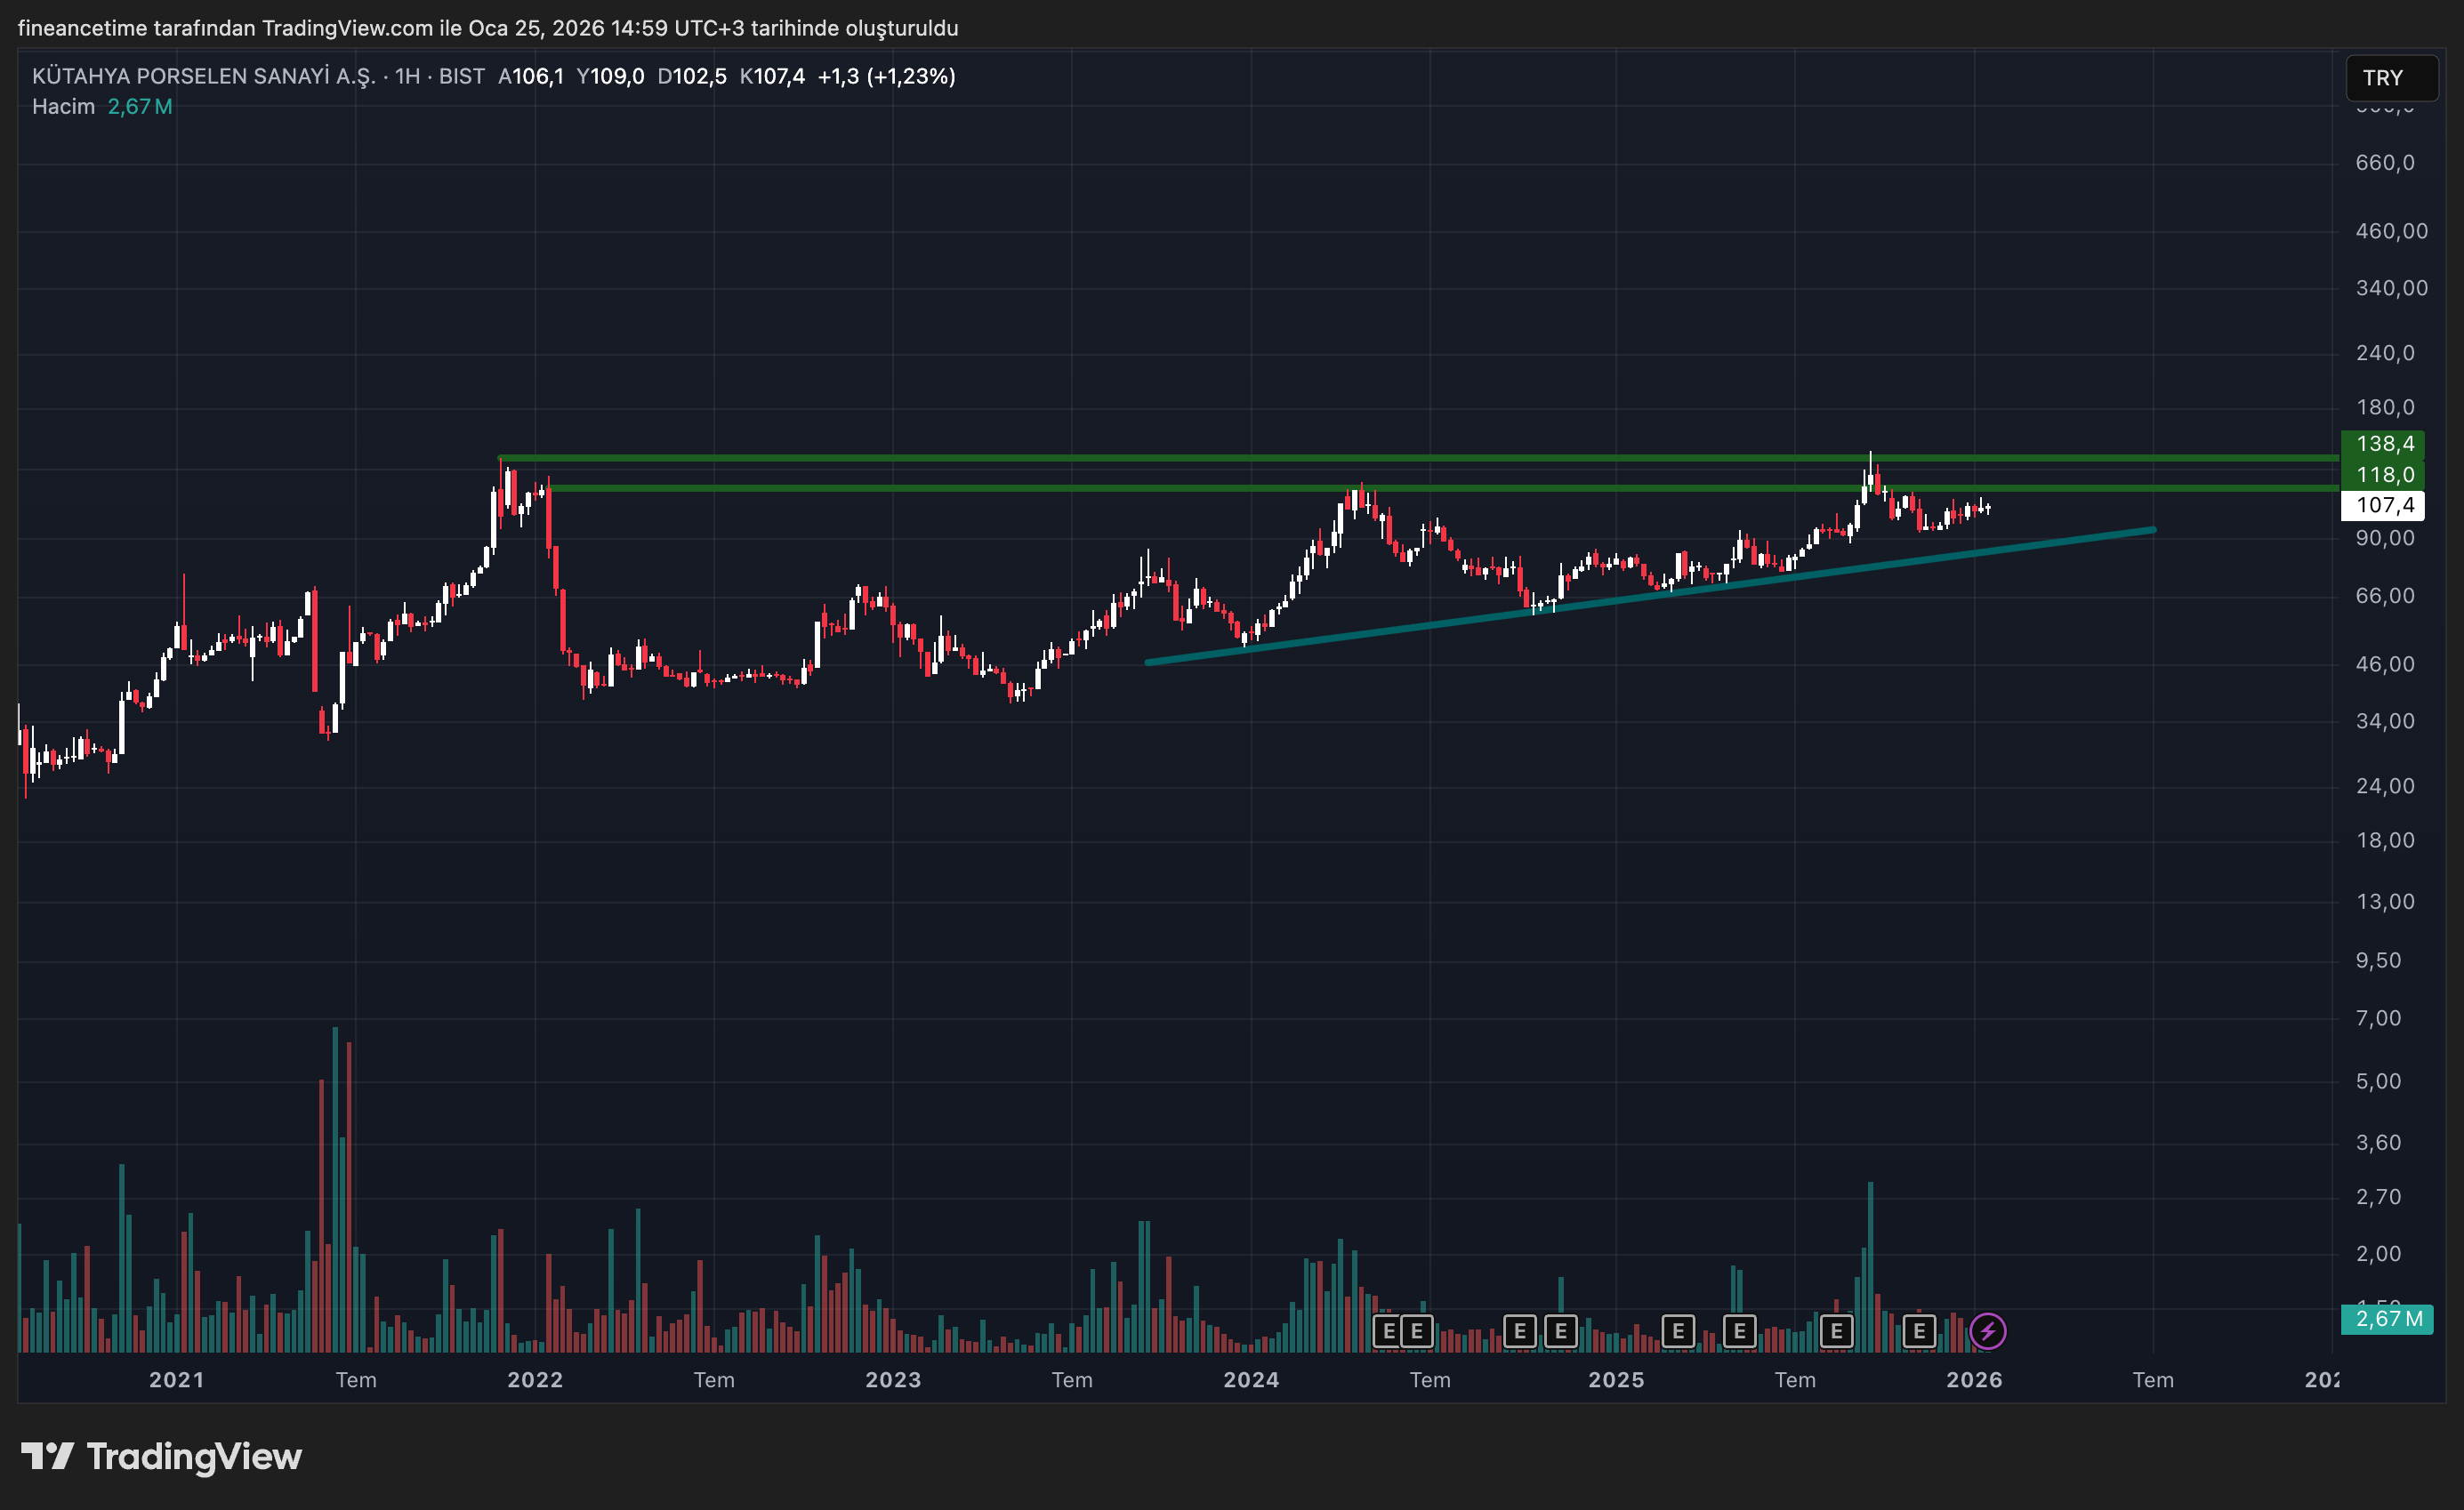
Task: Click the 2024 label on the time axis
Action: point(1251,1380)
